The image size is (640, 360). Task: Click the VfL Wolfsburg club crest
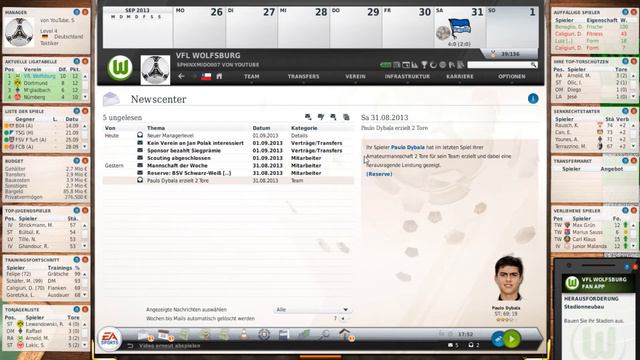point(120,68)
